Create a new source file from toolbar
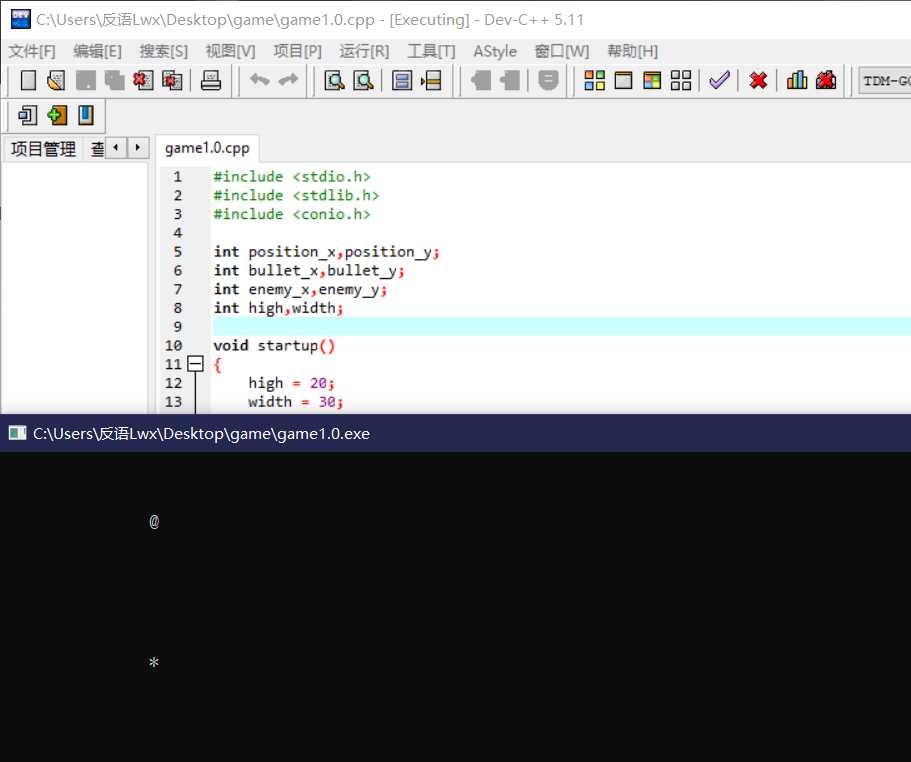This screenshot has width=911, height=762. pyautogui.click(x=28, y=80)
